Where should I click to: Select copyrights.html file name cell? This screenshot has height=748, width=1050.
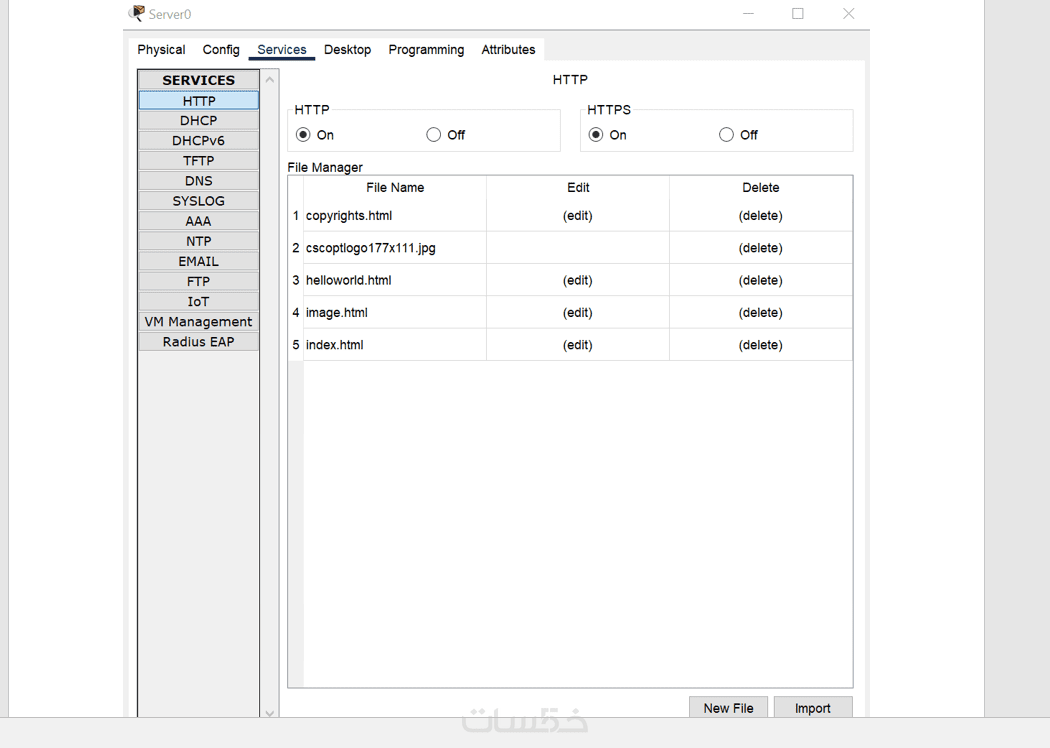[x=394, y=216]
